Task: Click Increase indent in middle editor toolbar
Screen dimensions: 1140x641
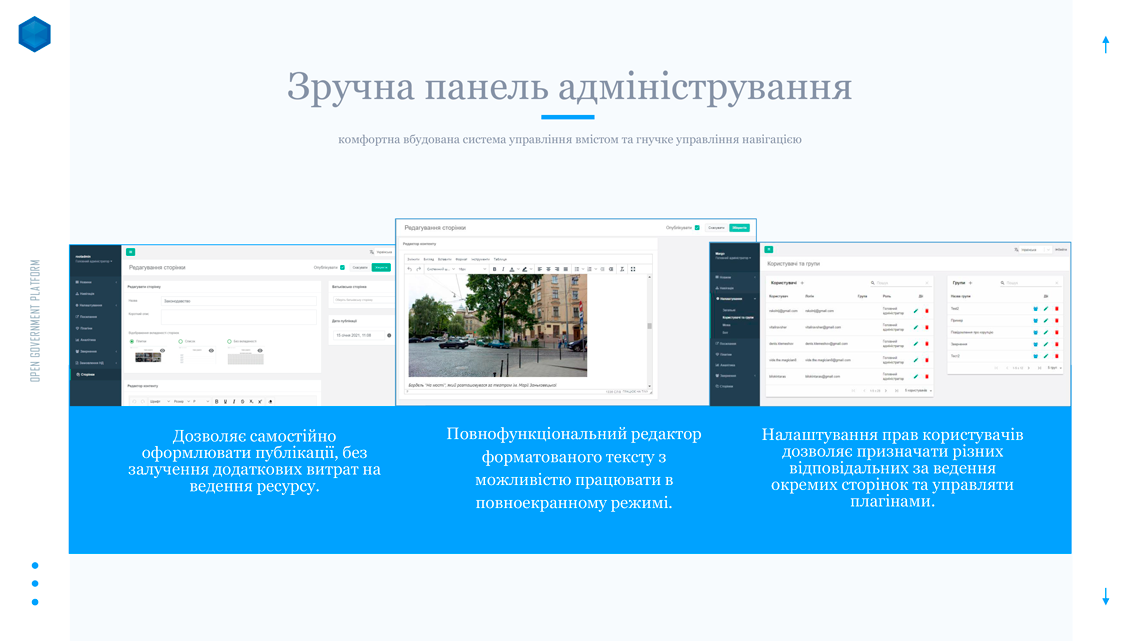Action: [x=611, y=269]
